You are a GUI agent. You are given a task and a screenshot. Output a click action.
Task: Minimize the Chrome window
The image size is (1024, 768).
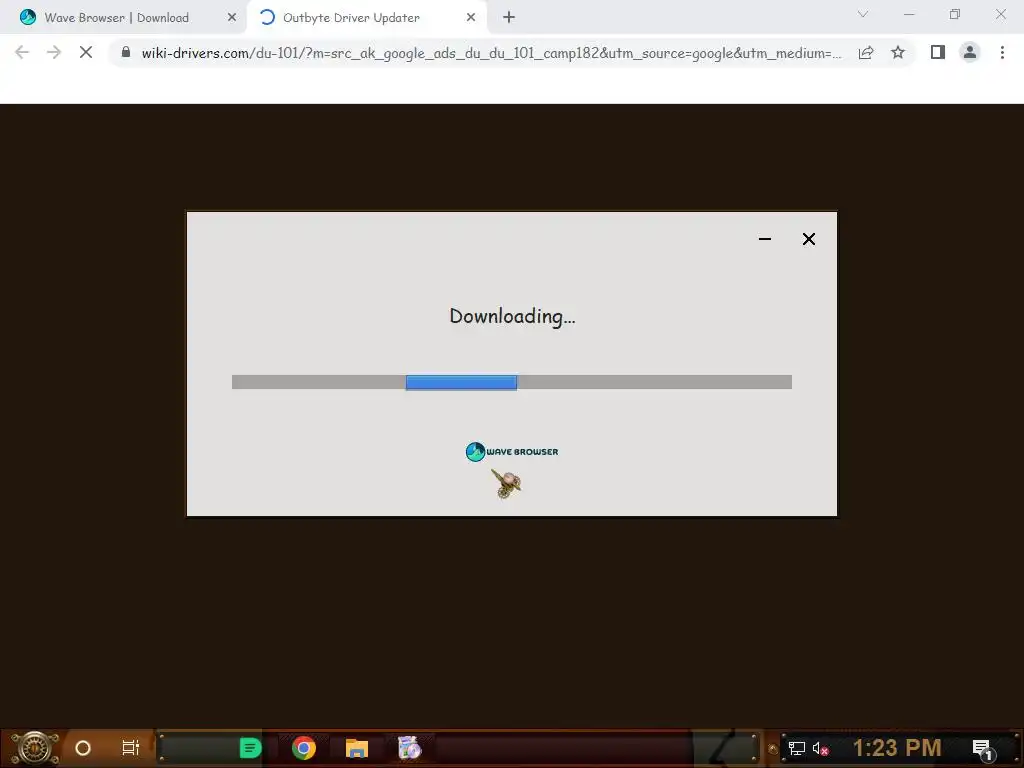tap(909, 14)
